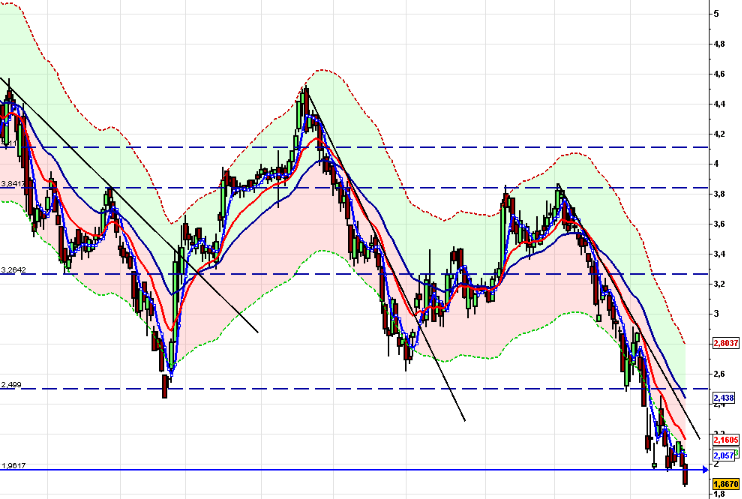Click the red 2,8037 price tag
Viewport: 742px width, 499px height.
click(x=726, y=343)
